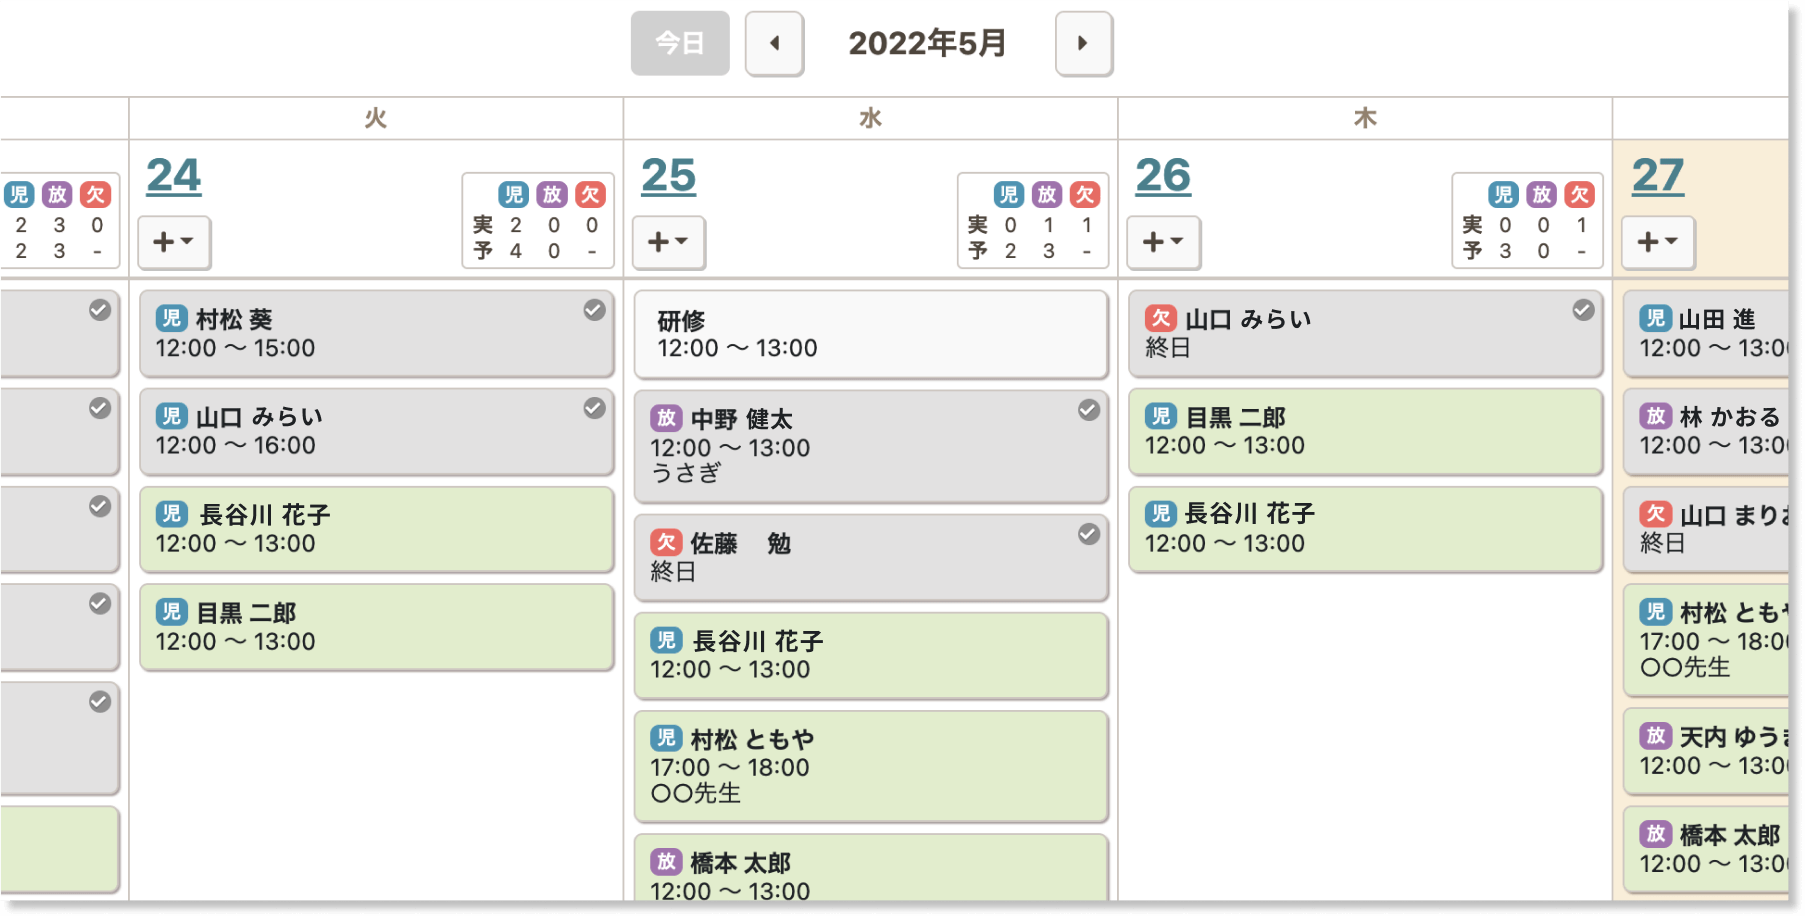Select the 水 (Wednesday) column header

[870, 118]
